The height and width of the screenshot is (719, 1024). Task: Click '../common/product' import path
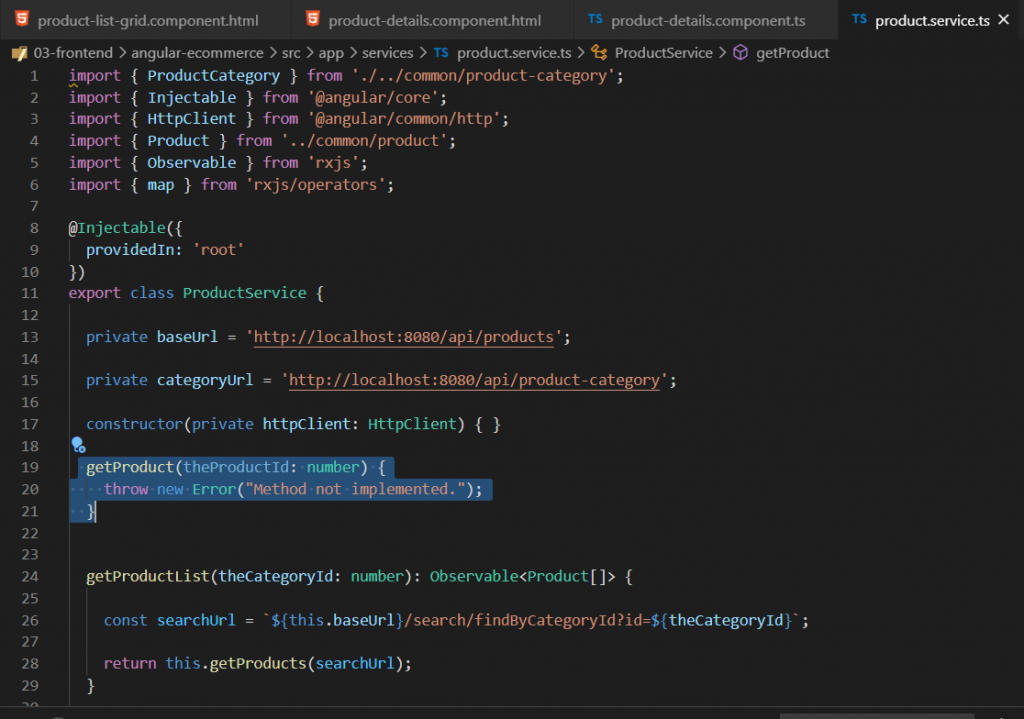point(364,141)
